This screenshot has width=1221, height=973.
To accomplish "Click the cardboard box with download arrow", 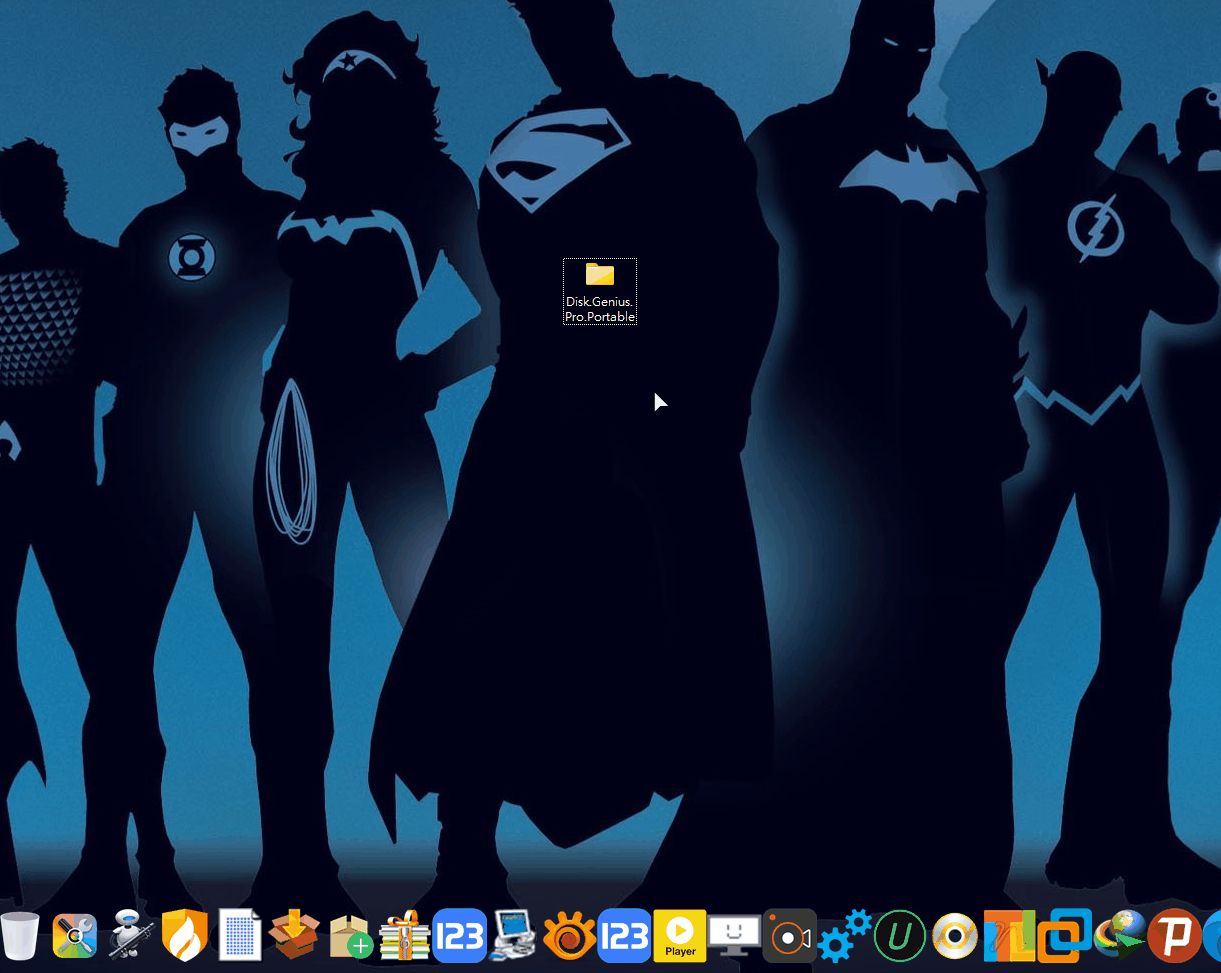I will point(295,936).
